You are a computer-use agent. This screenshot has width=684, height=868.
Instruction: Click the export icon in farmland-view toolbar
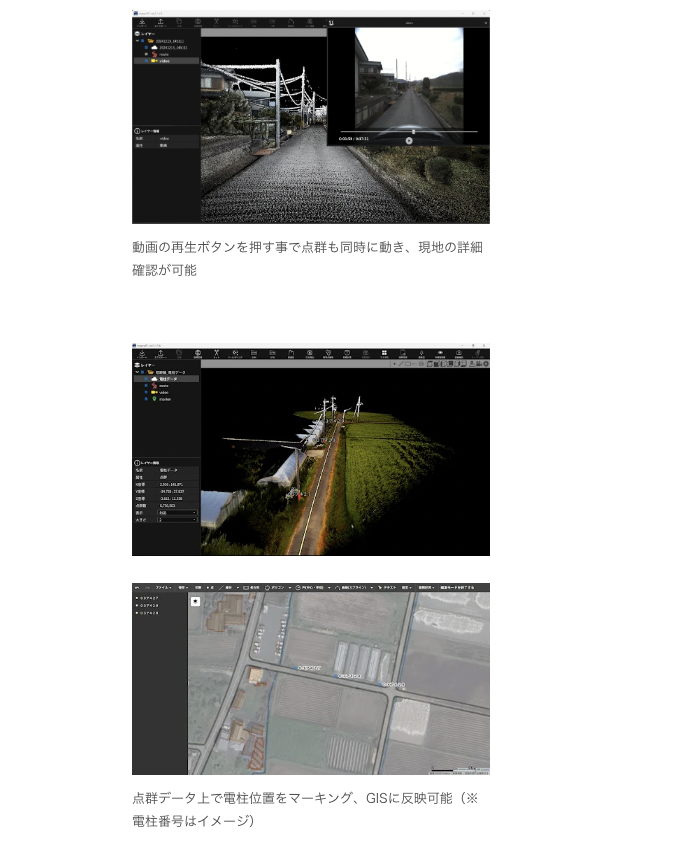[160, 354]
